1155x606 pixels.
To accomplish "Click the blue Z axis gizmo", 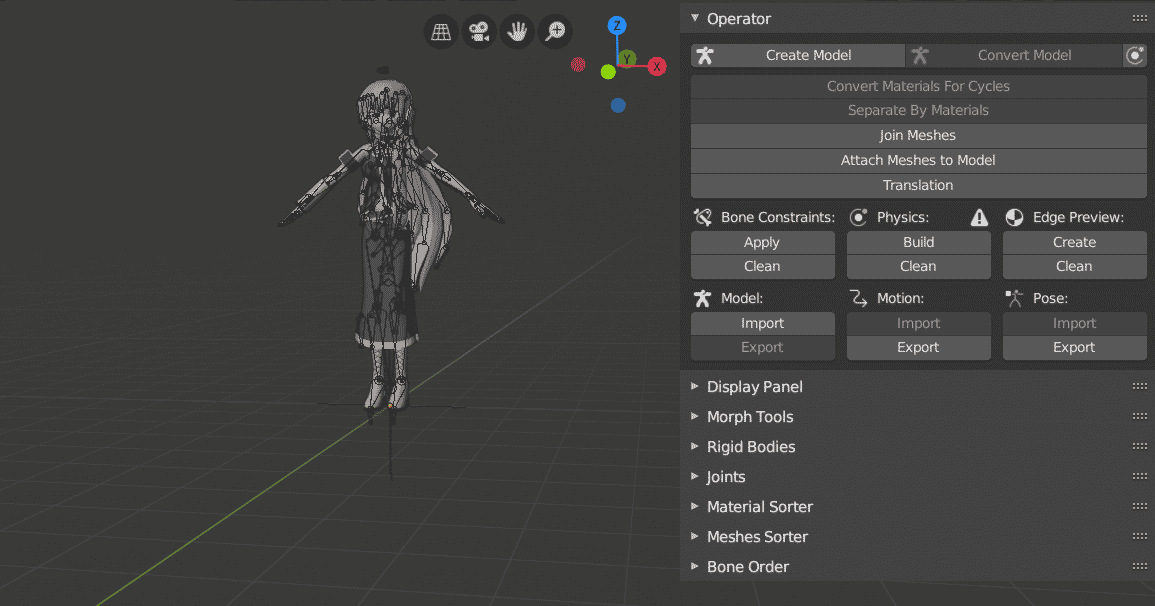I will 617,26.
